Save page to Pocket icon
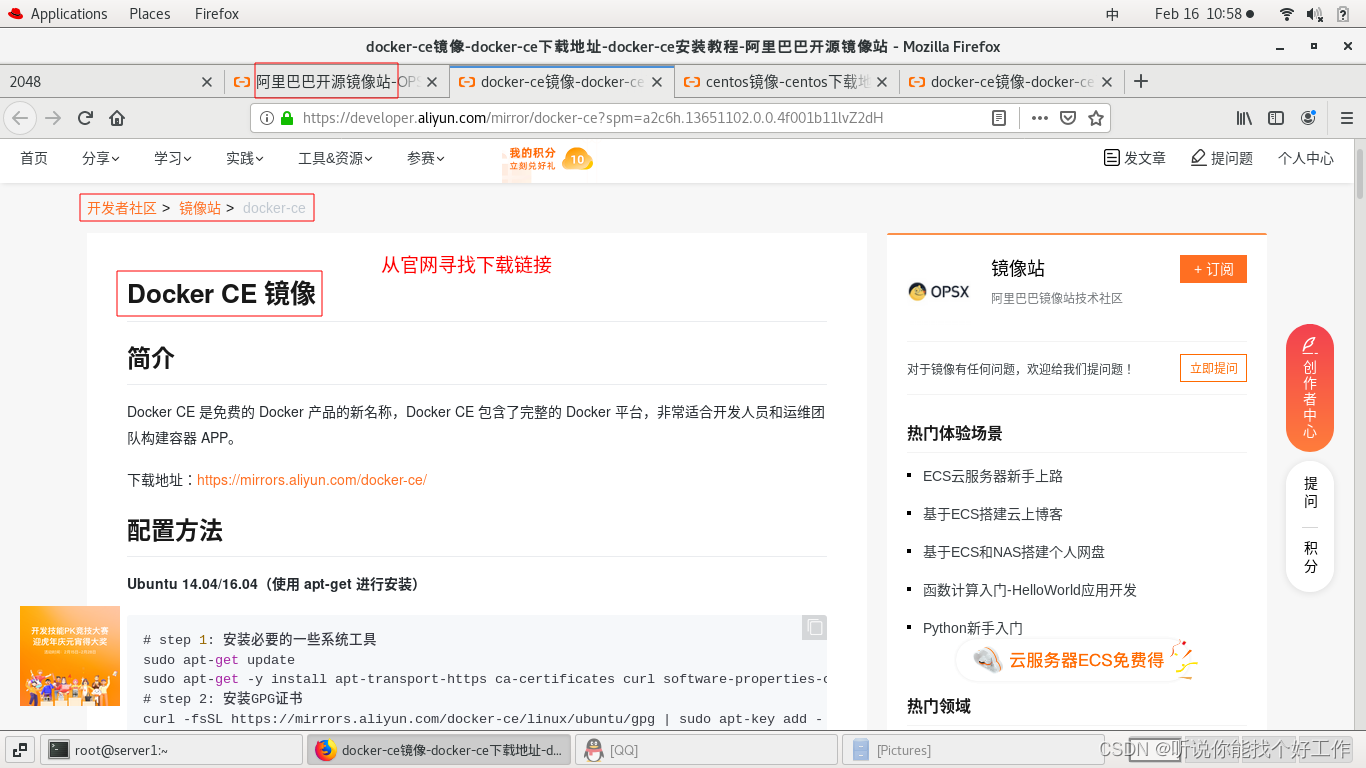Viewport: 1366px width, 768px height. [1068, 118]
